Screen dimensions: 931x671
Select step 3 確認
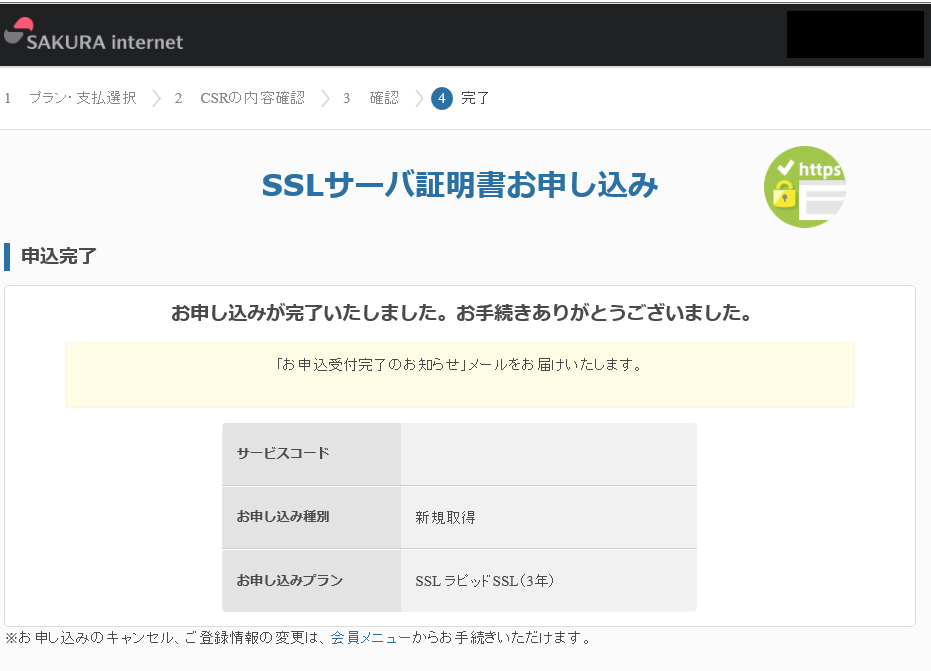click(371, 98)
